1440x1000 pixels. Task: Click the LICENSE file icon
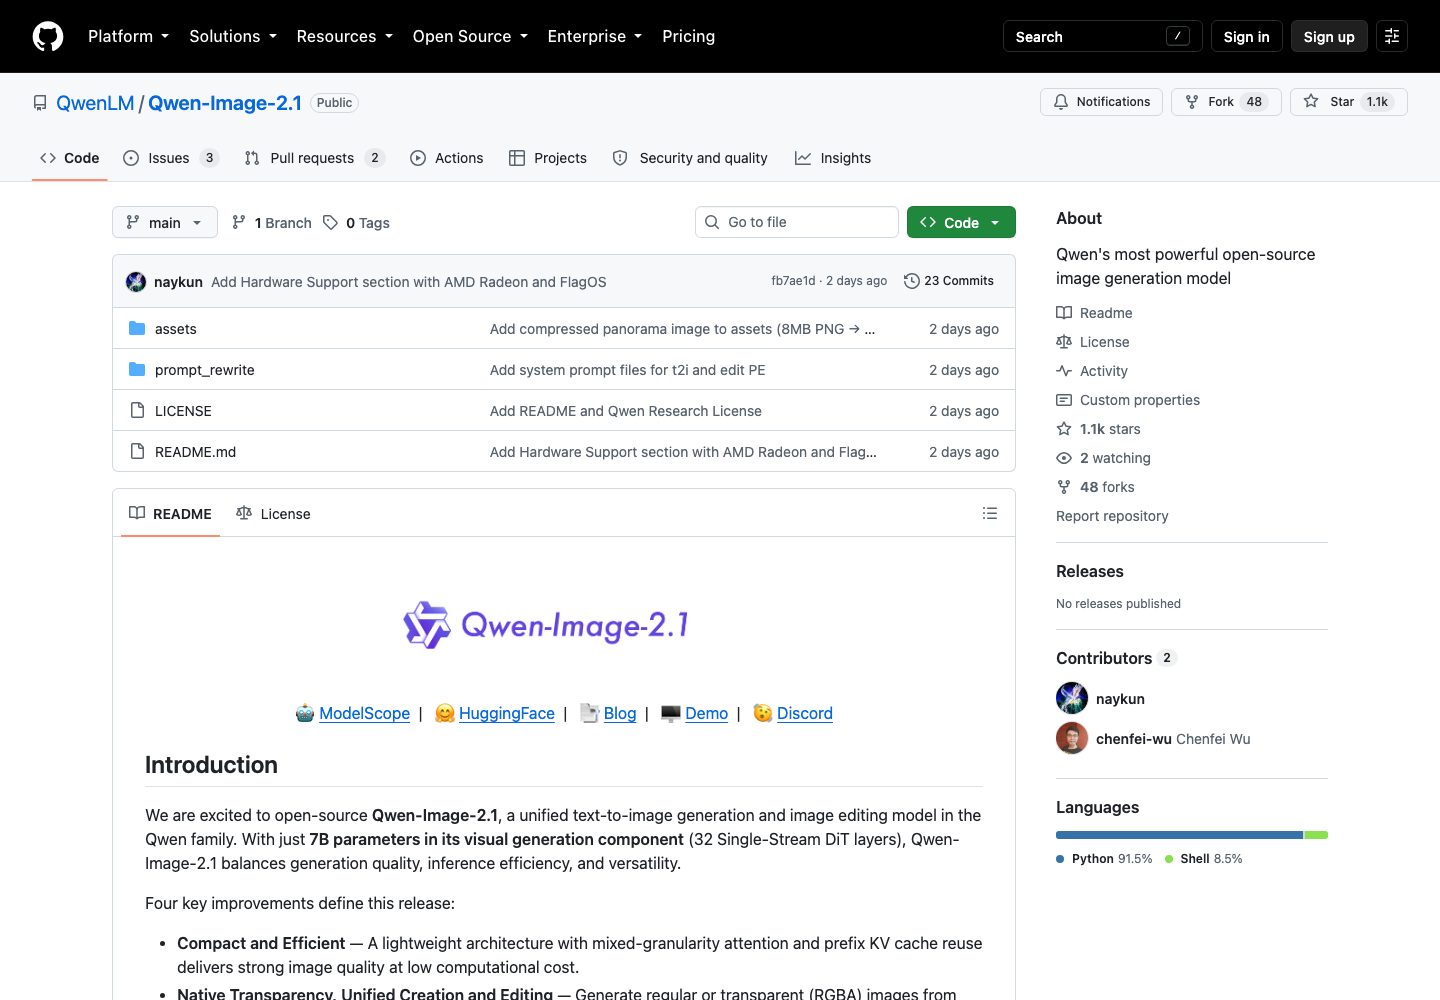pyautogui.click(x=137, y=410)
